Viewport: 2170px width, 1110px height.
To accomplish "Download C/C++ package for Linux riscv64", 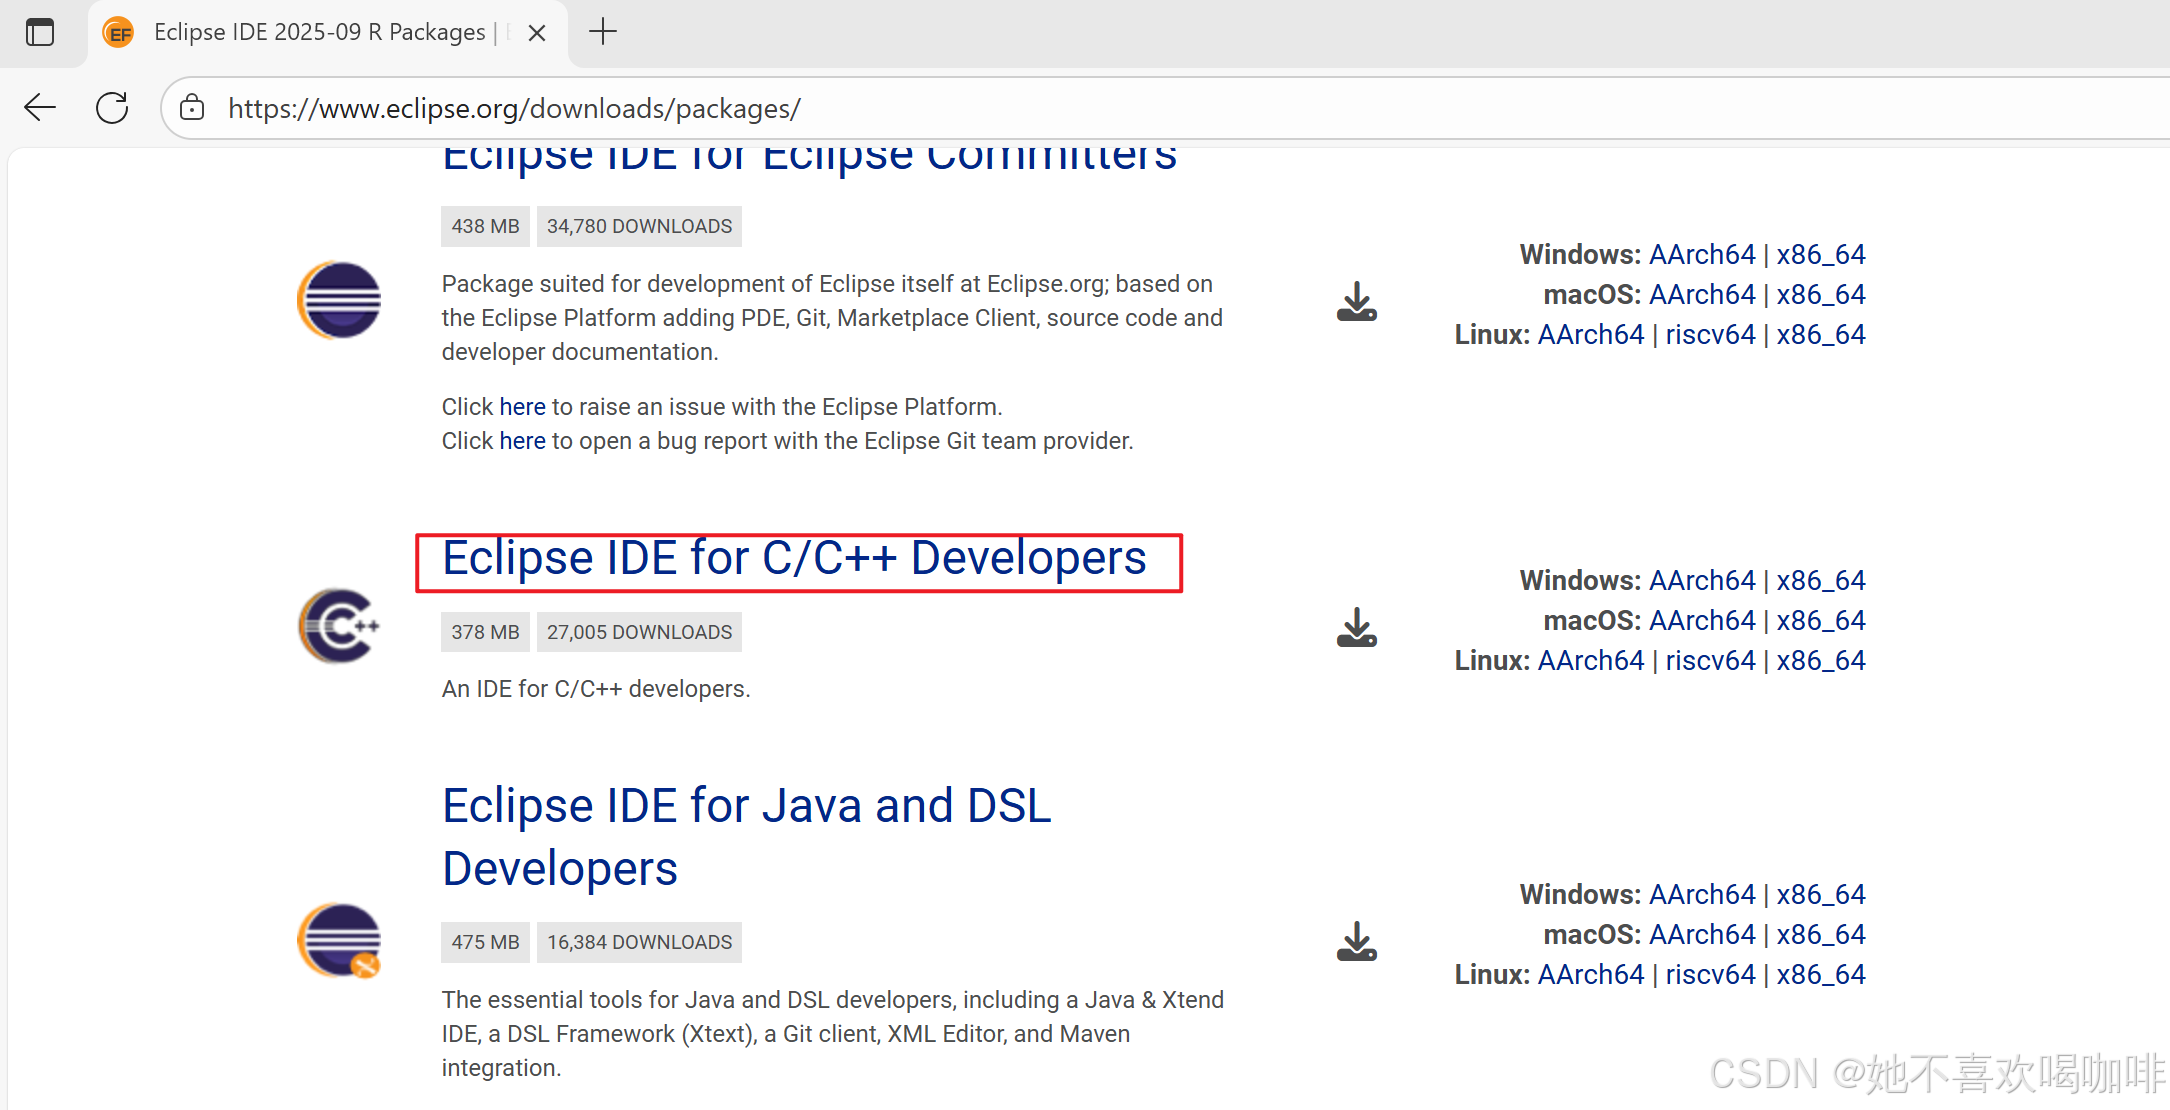I will [x=1709, y=660].
